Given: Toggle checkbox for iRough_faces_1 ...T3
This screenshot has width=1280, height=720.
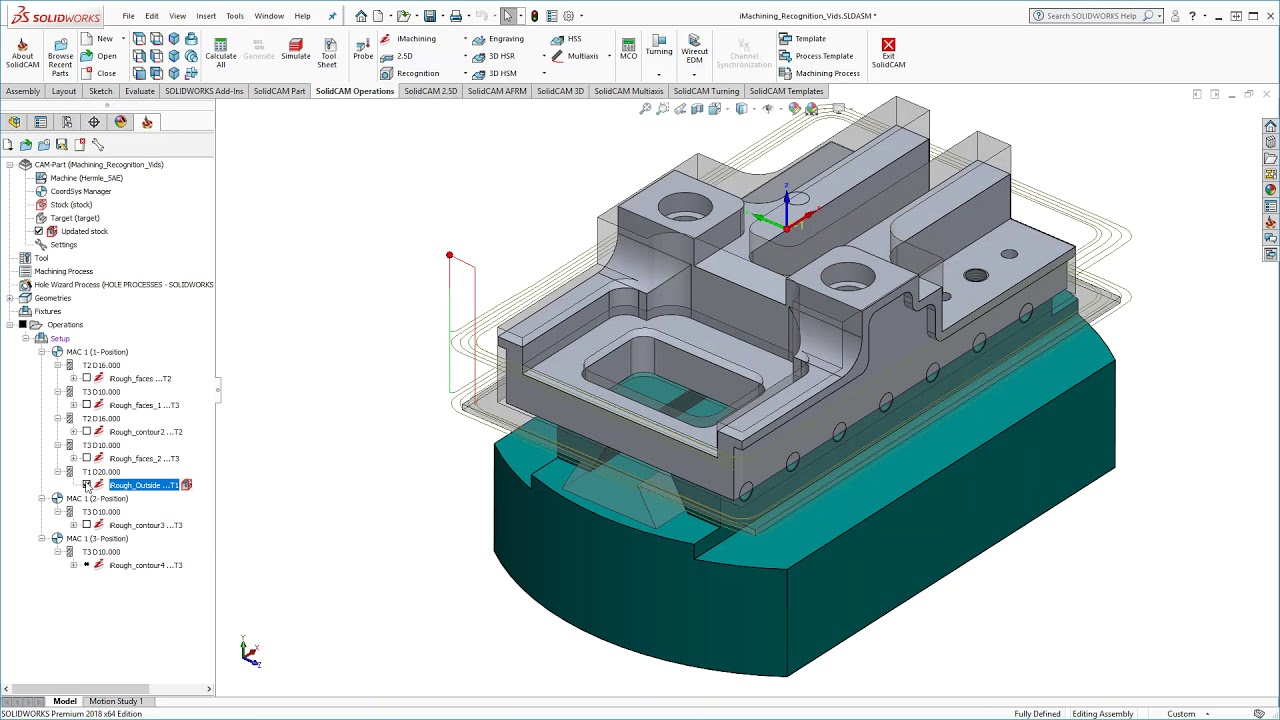Looking at the screenshot, I should 86,405.
